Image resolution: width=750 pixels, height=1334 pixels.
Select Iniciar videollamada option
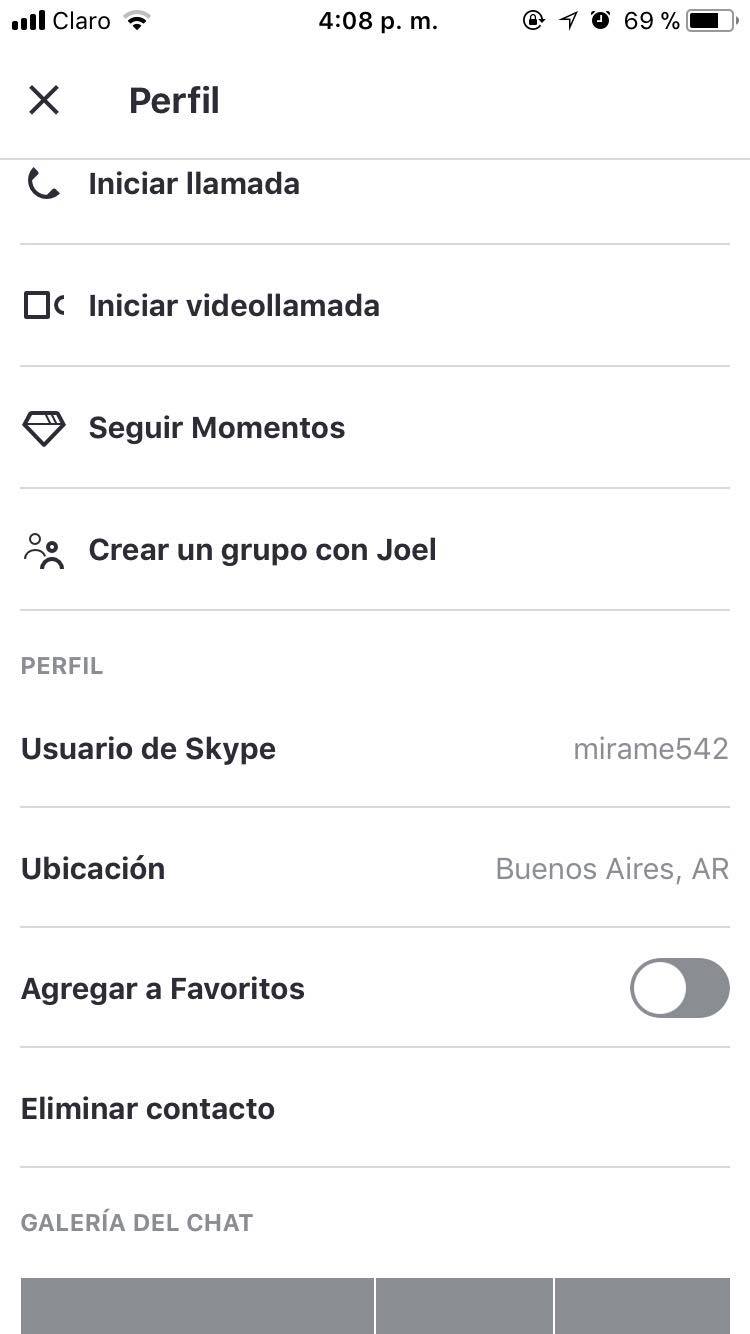(375, 306)
